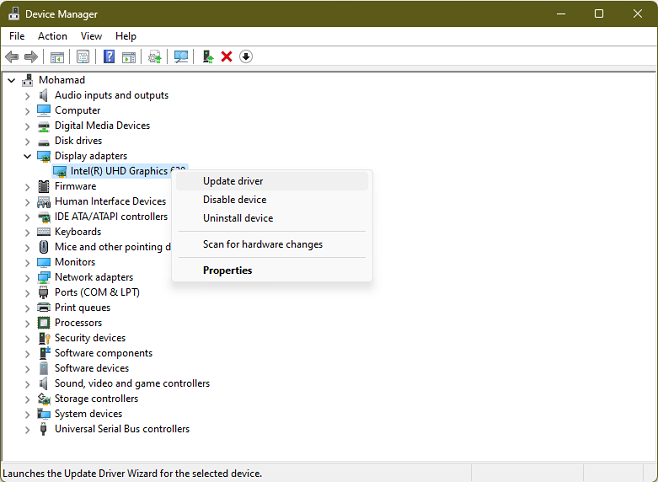Choose Update driver from the context menu
Screen dimensions: 658x482
tap(272, 181)
